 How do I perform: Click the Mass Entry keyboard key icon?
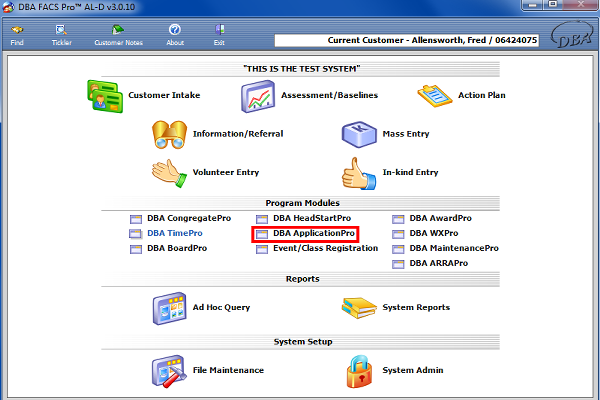click(x=359, y=134)
